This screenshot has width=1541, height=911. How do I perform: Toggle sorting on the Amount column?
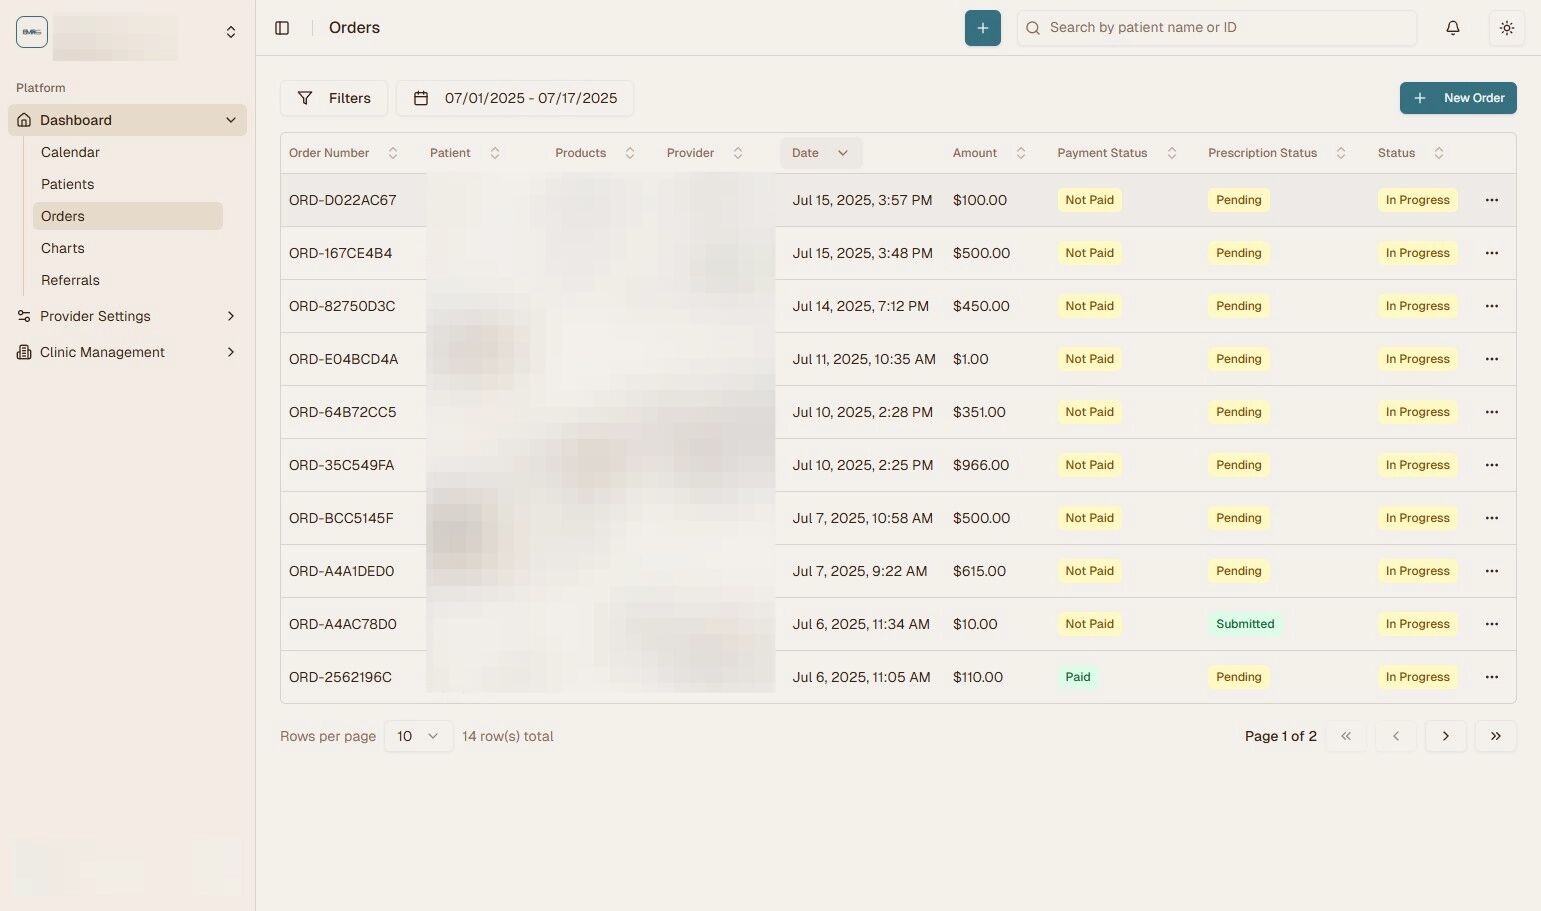coord(1021,152)
